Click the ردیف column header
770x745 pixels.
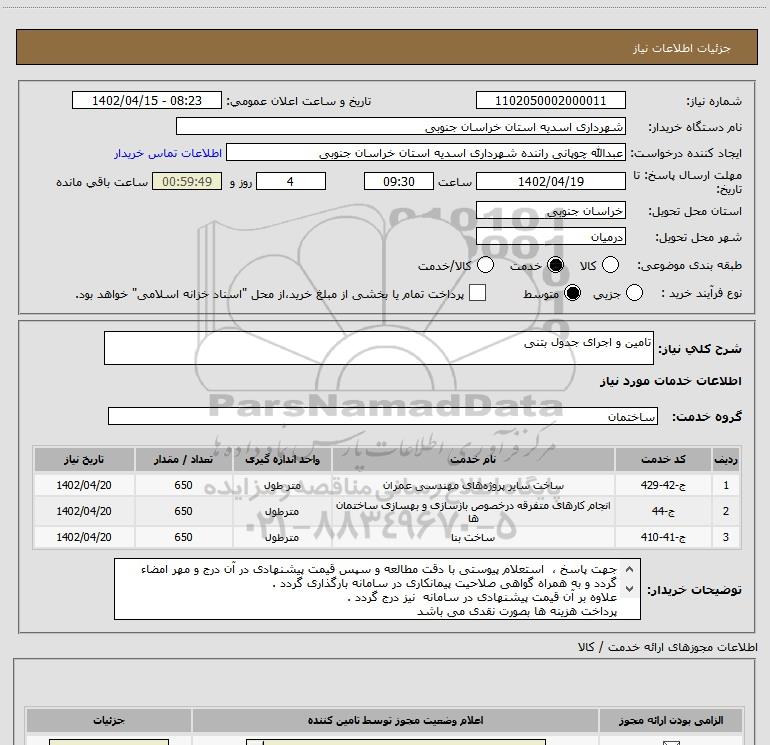coord(726,460)
